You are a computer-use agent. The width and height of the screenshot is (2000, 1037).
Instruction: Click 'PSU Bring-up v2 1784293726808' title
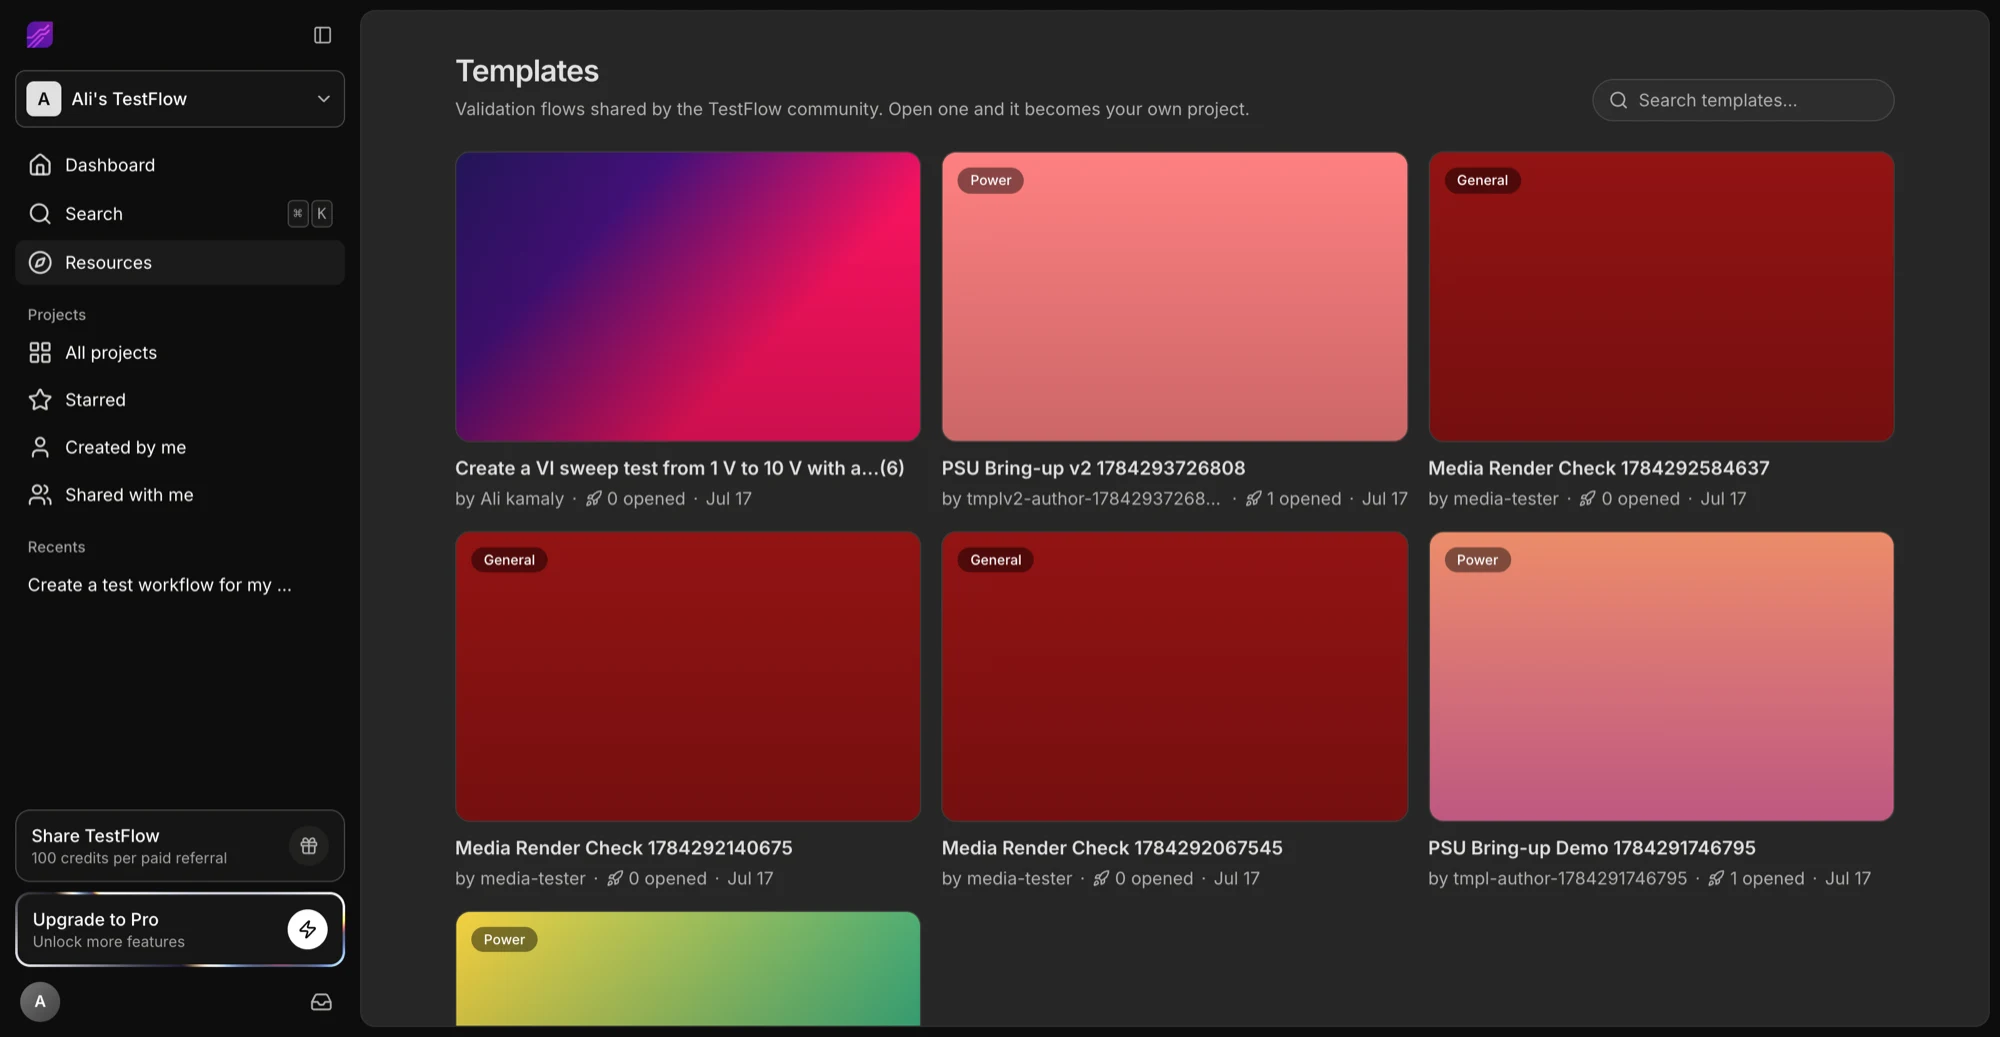[x=1093, y=468]
